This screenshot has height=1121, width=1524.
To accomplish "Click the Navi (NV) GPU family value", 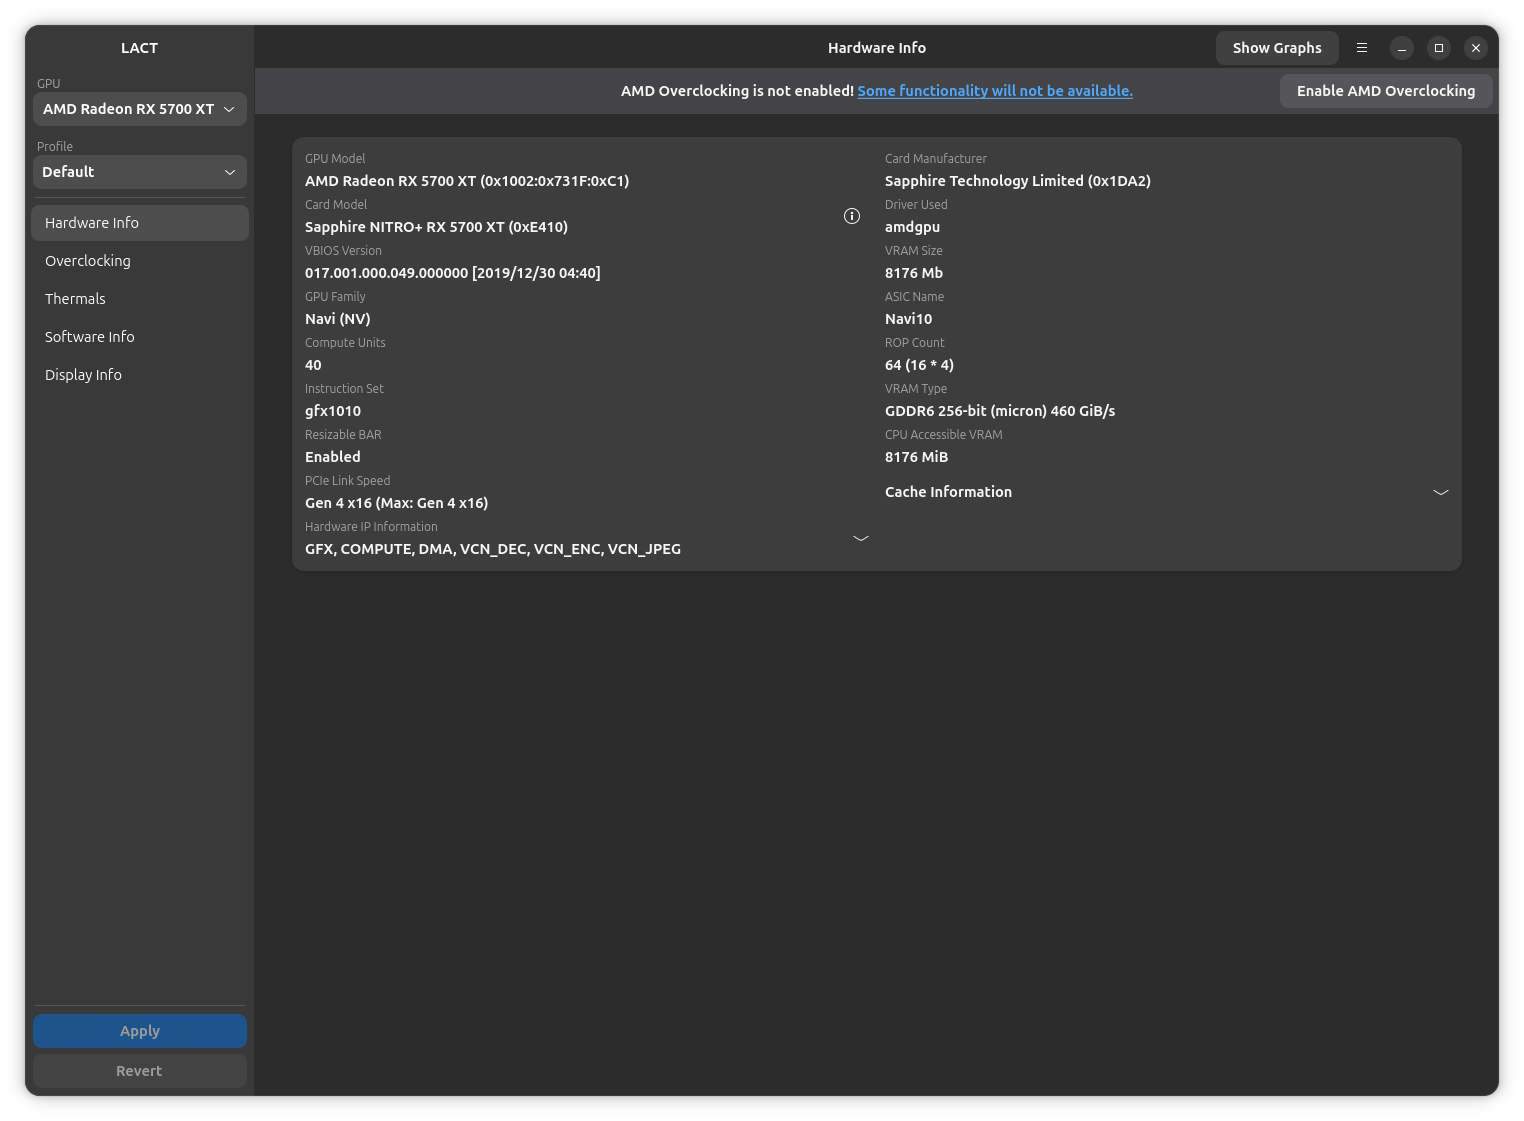I will 338,319.
